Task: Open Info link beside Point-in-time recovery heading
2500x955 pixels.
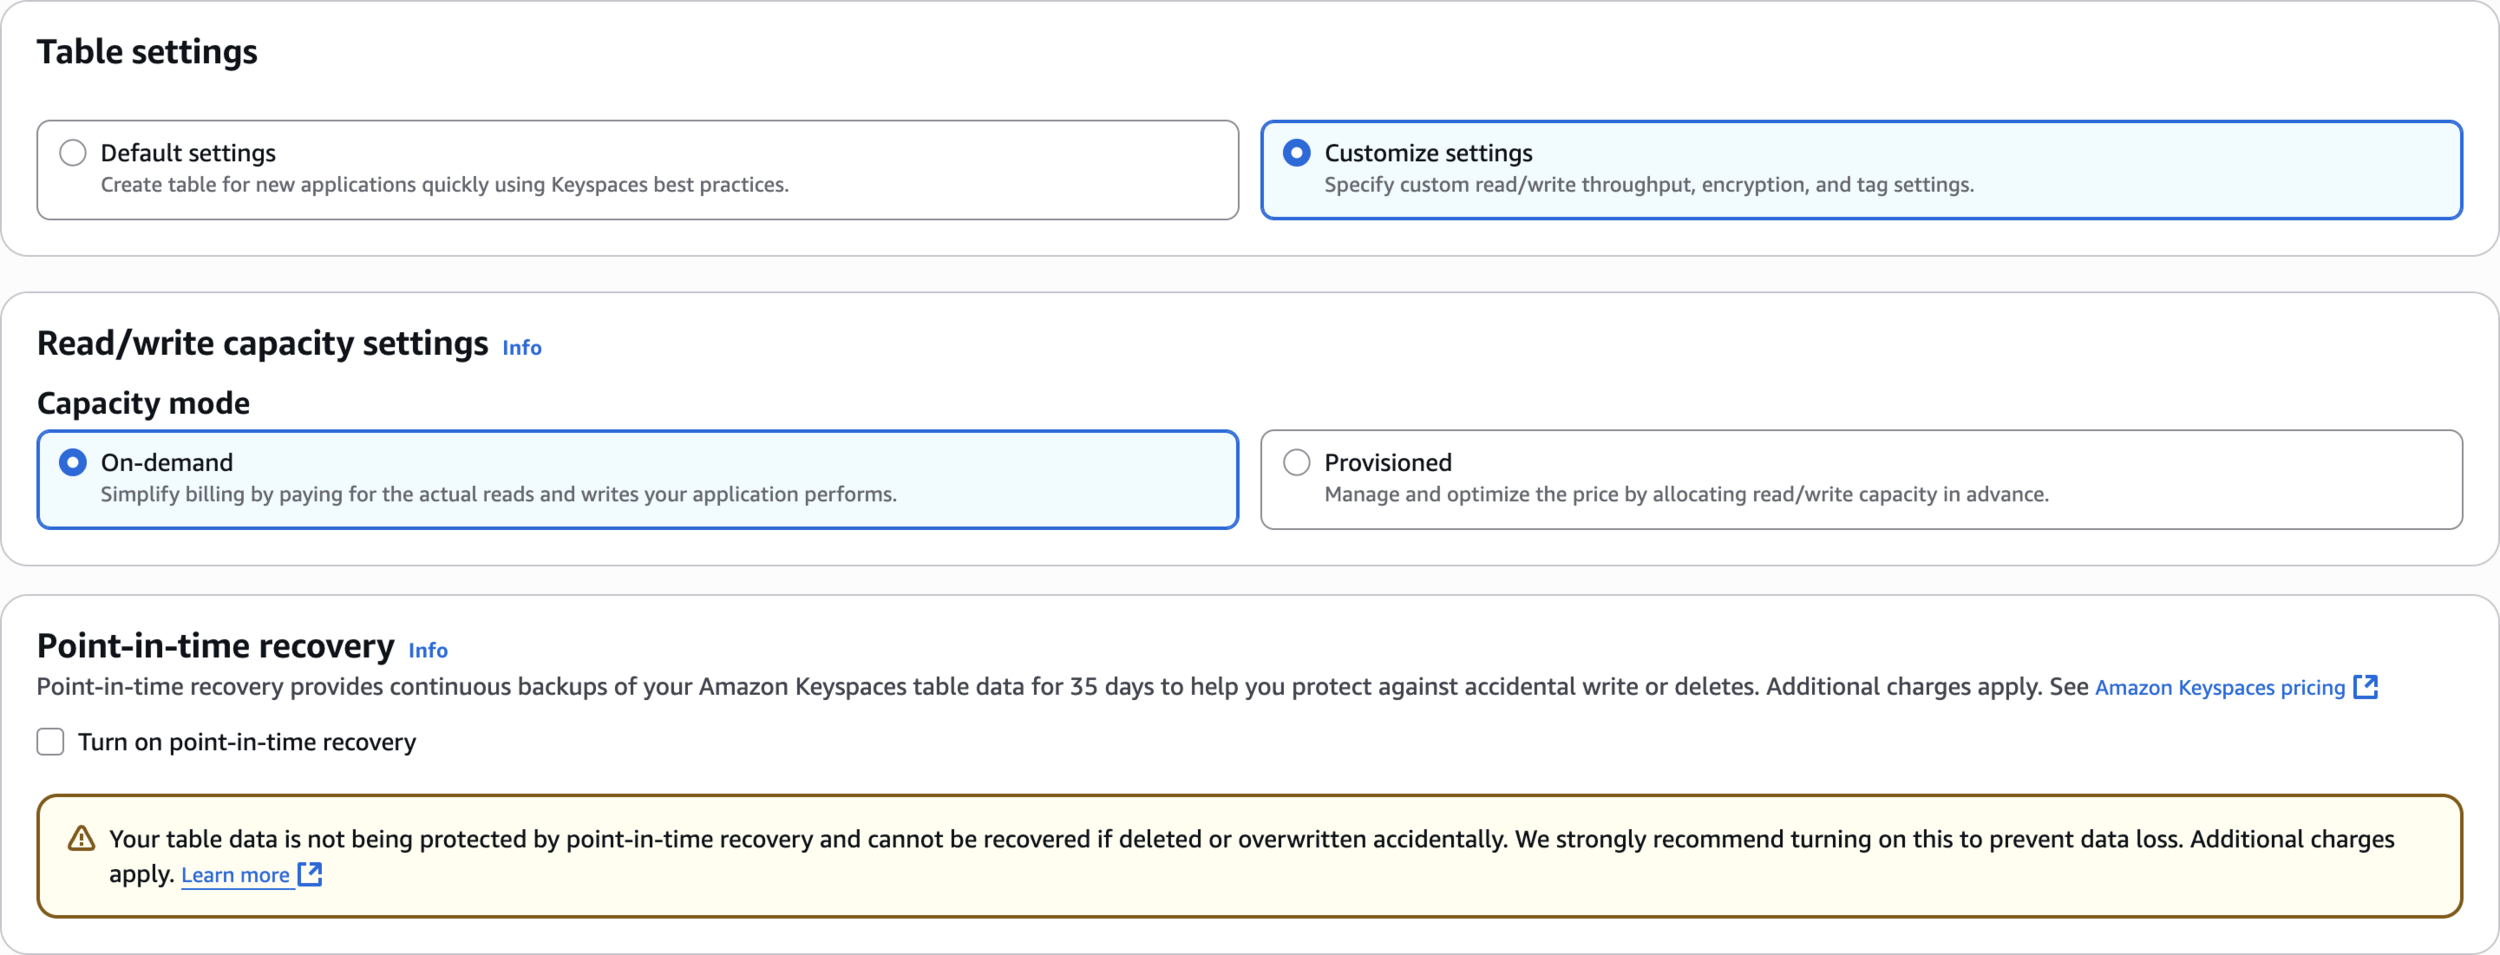Action: pos(428,651)
